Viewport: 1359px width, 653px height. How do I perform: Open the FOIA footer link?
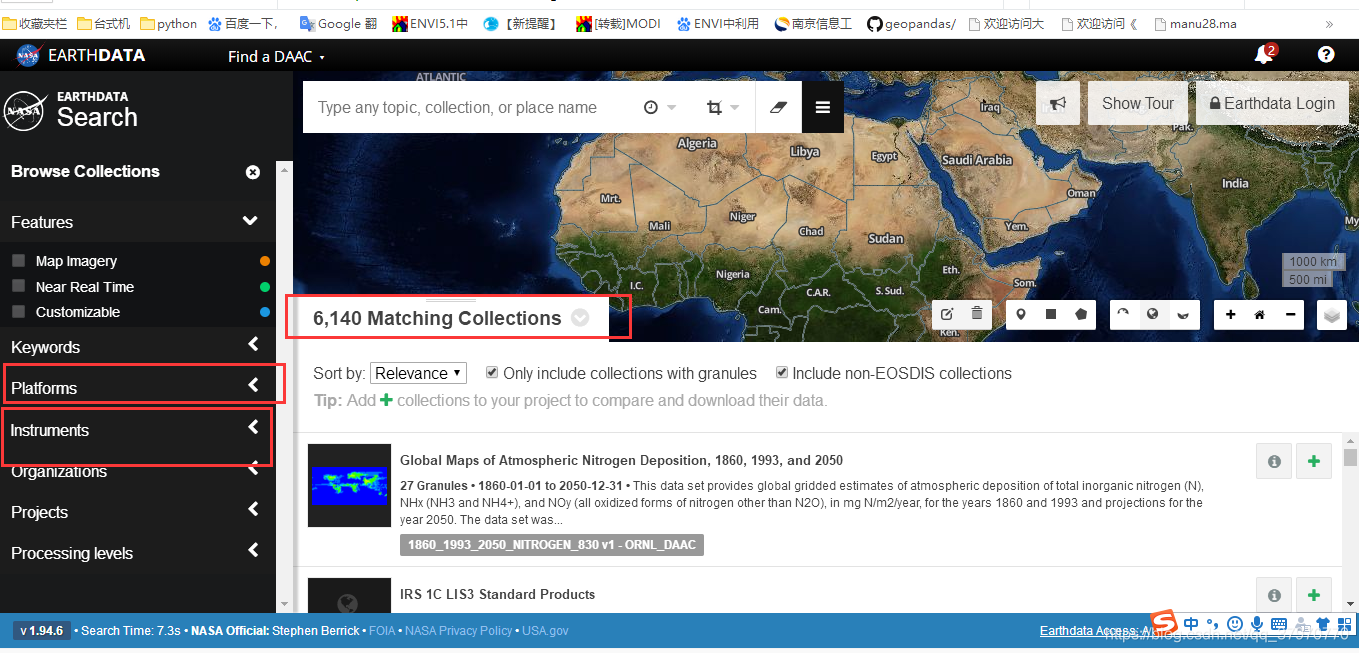tap(382, 631)
